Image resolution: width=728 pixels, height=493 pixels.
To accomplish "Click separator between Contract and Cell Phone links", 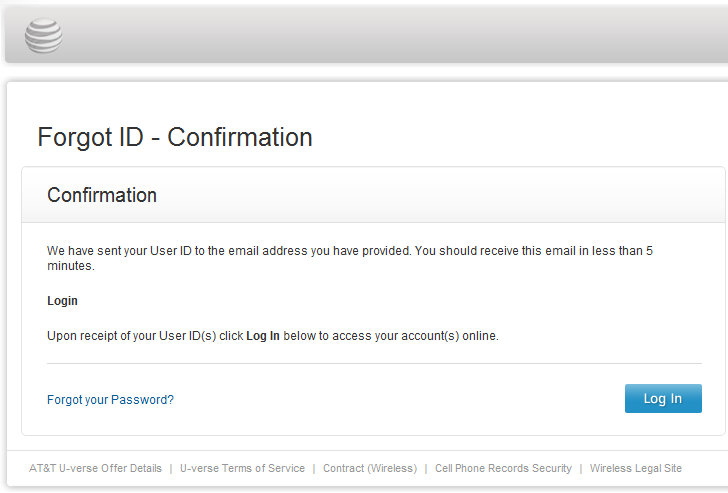I will (426, 469).
